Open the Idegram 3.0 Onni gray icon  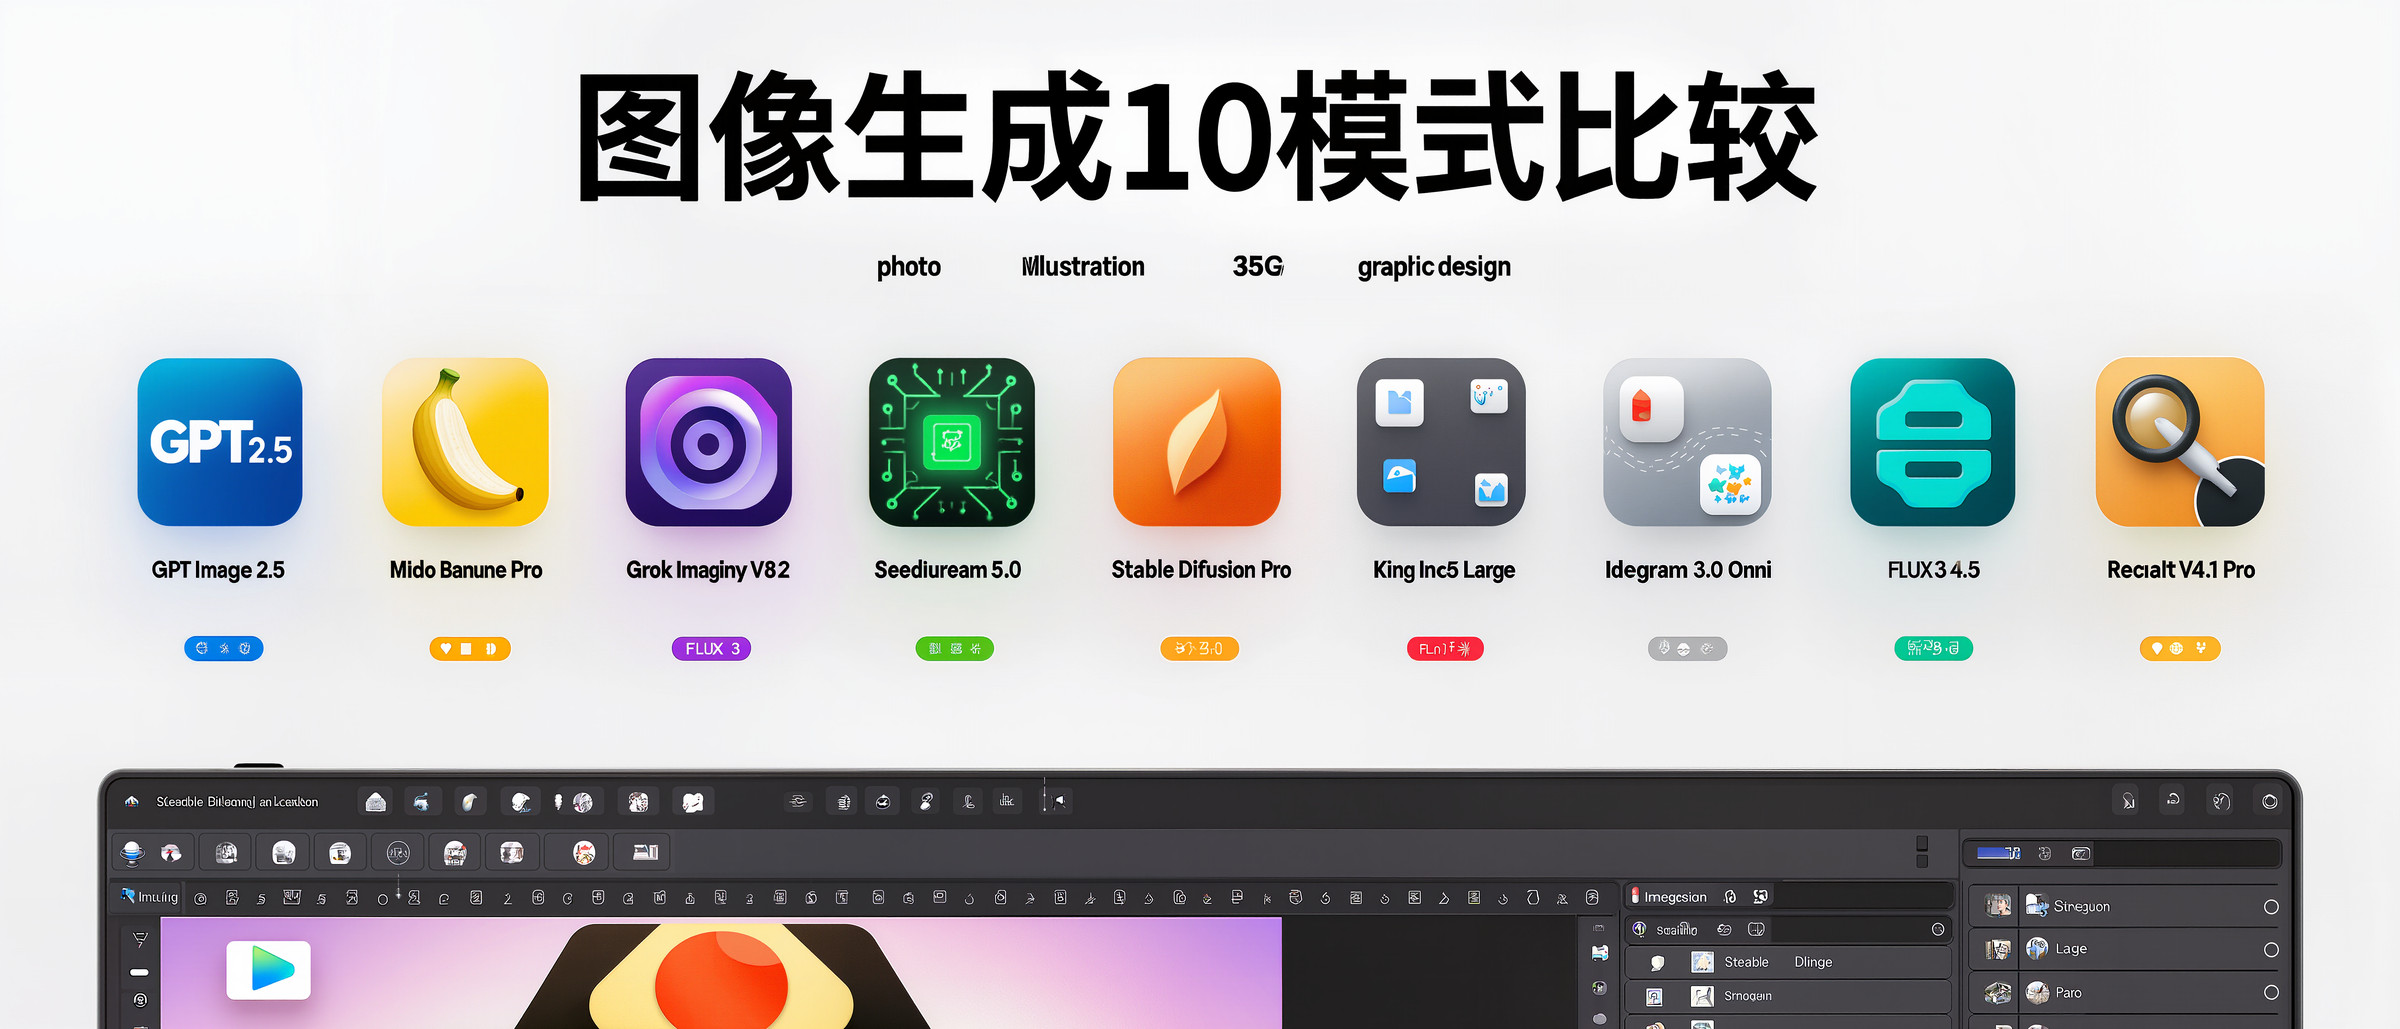coord(1687,442)
